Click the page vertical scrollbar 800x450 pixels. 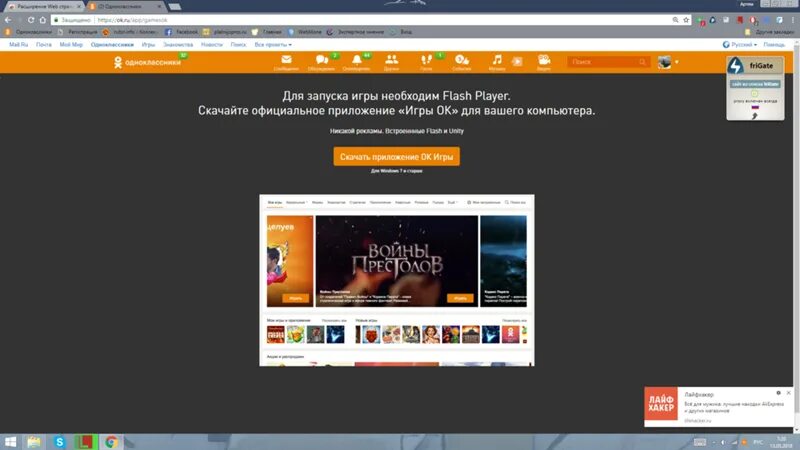point(796,235)
